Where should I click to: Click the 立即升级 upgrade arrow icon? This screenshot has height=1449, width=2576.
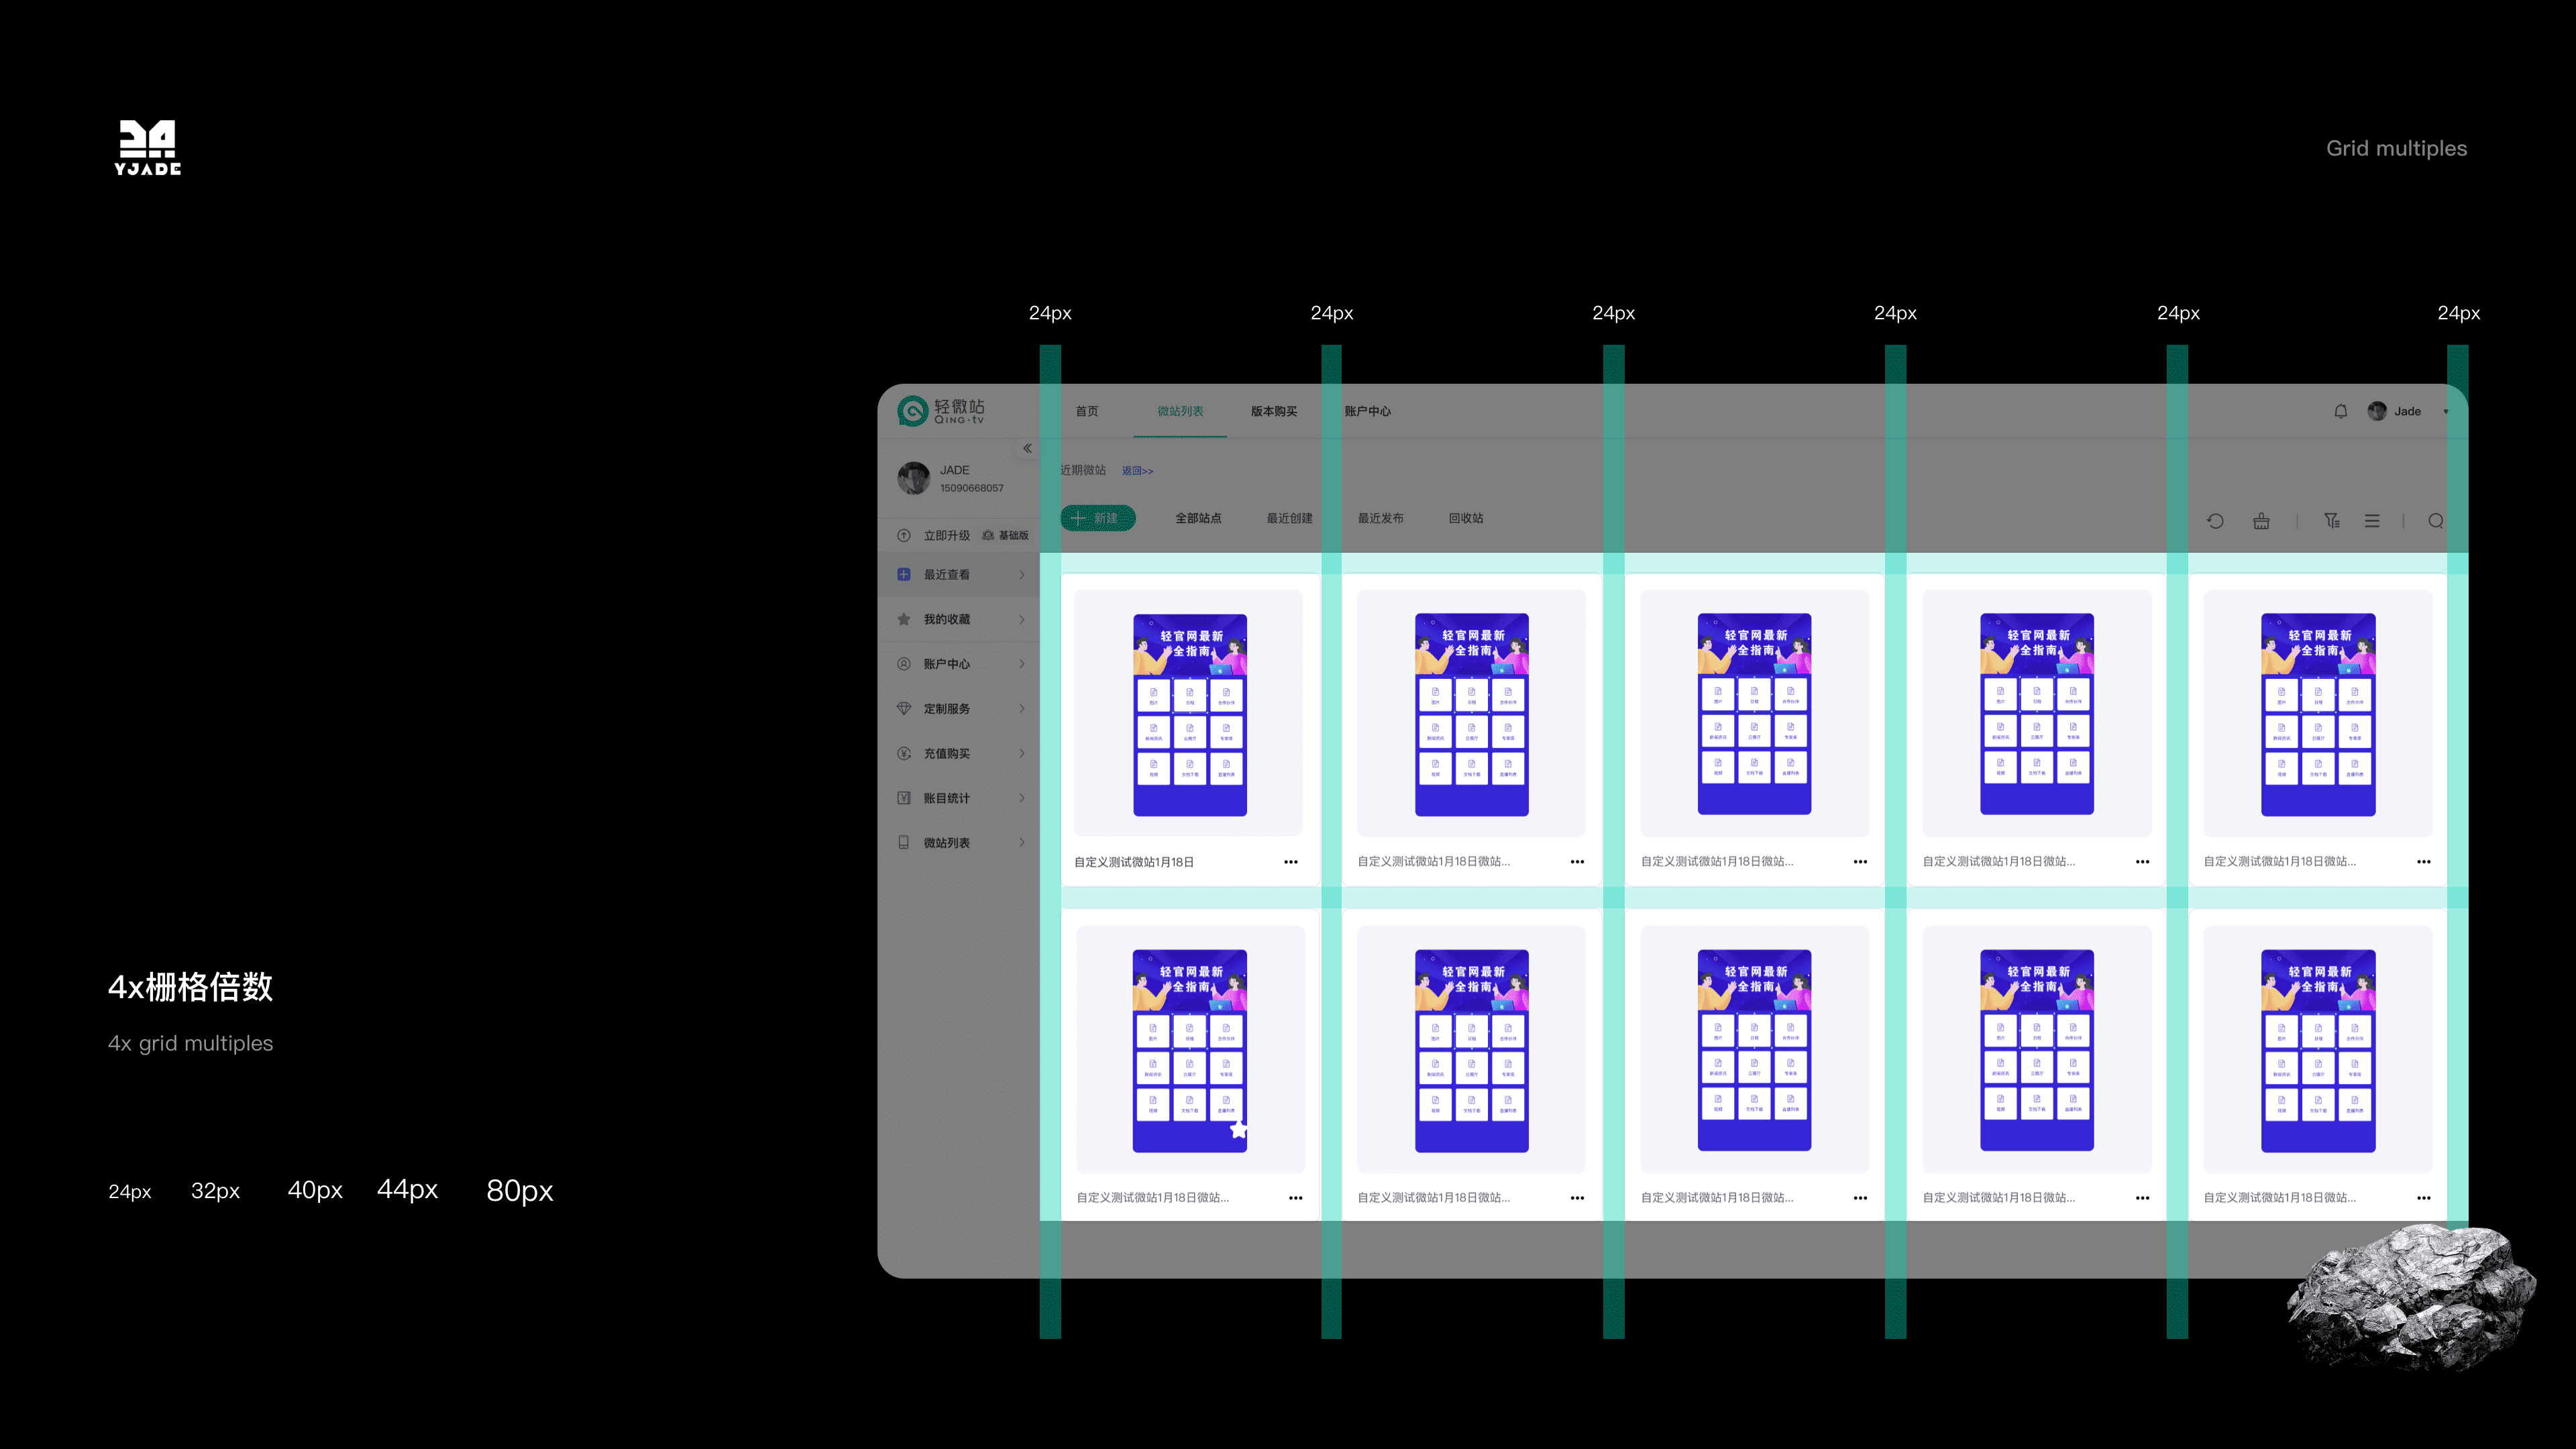click(904, 536)
